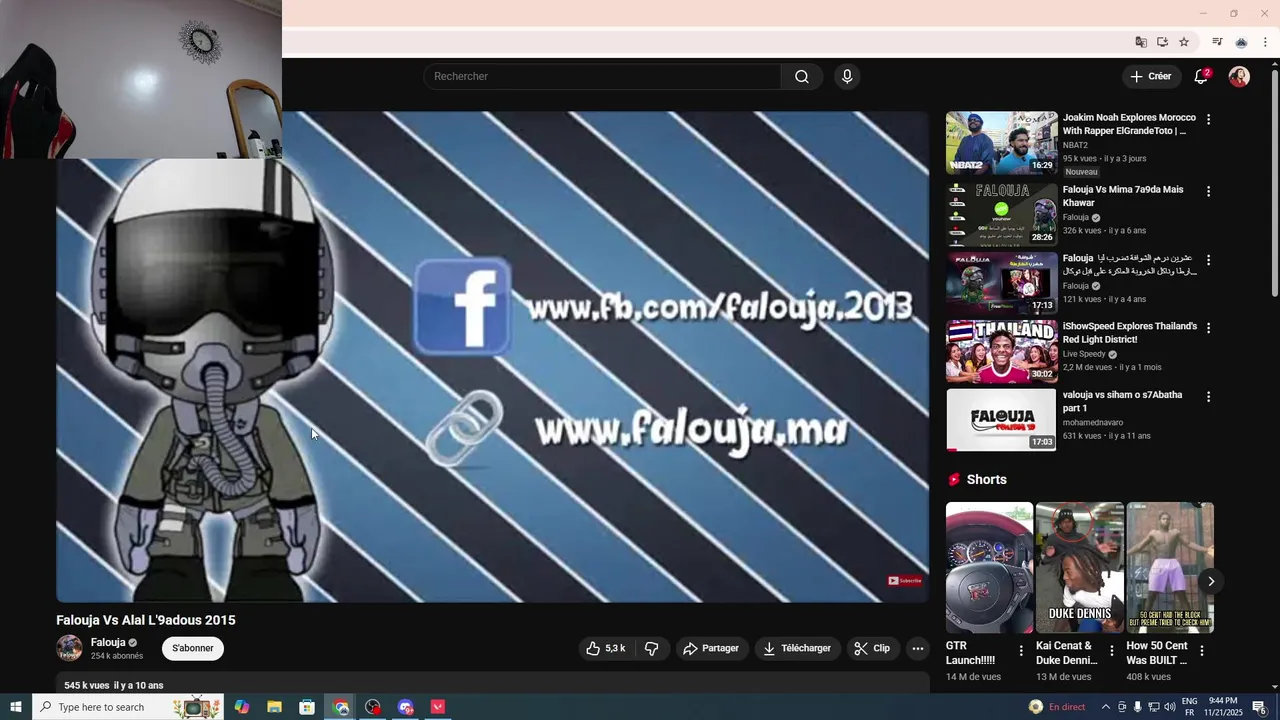Click the video title Falouja Vs Alal L'9adous 2015

pos(146,620)
